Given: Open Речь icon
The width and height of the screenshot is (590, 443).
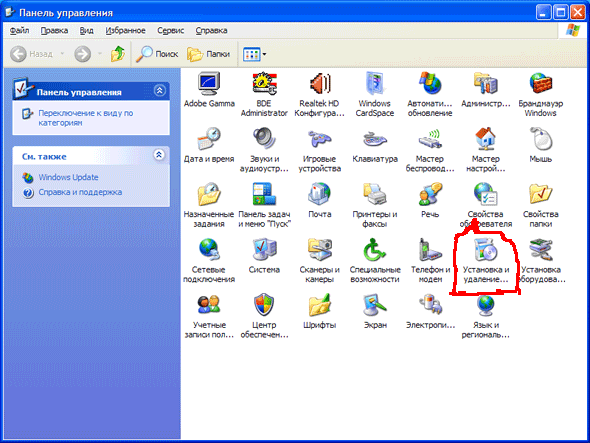Looking at the screenshot, I should 430,195.
